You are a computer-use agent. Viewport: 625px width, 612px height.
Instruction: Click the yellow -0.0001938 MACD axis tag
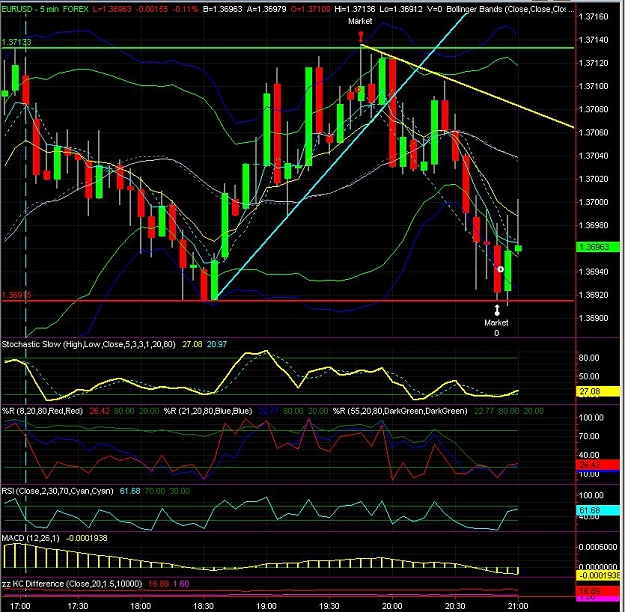tap(598, 575)
